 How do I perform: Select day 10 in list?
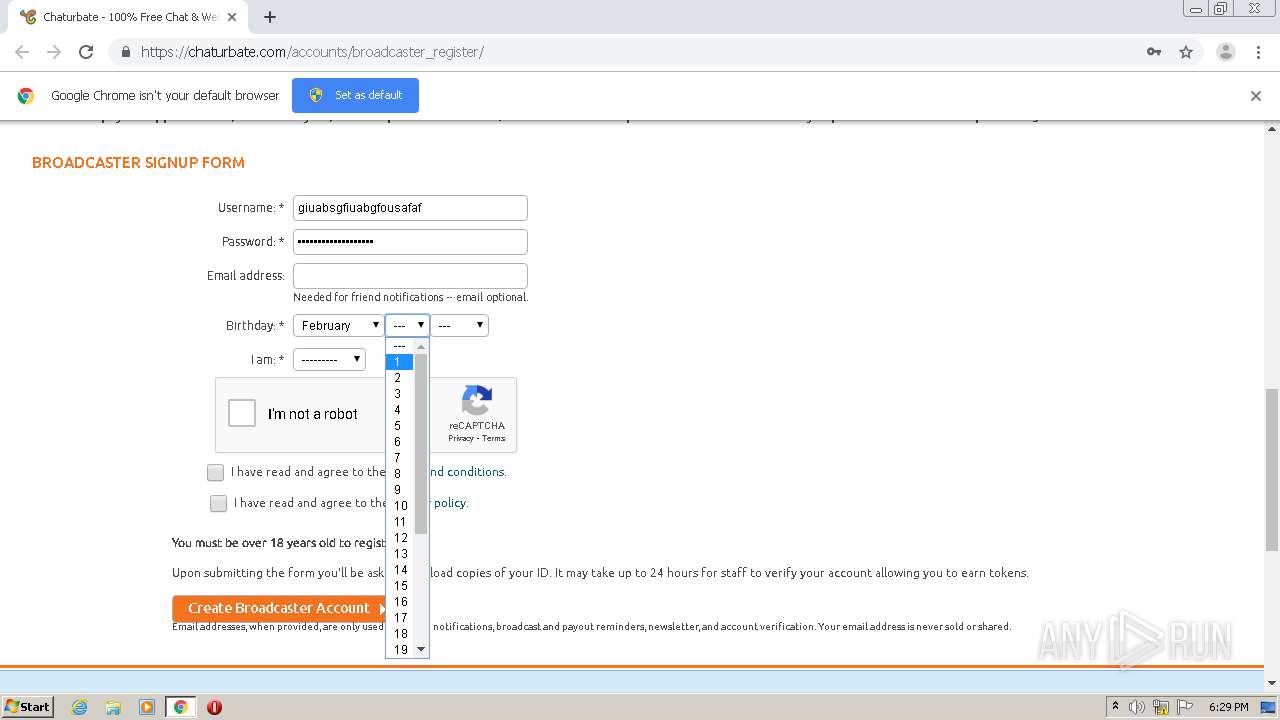pos(400,506)
